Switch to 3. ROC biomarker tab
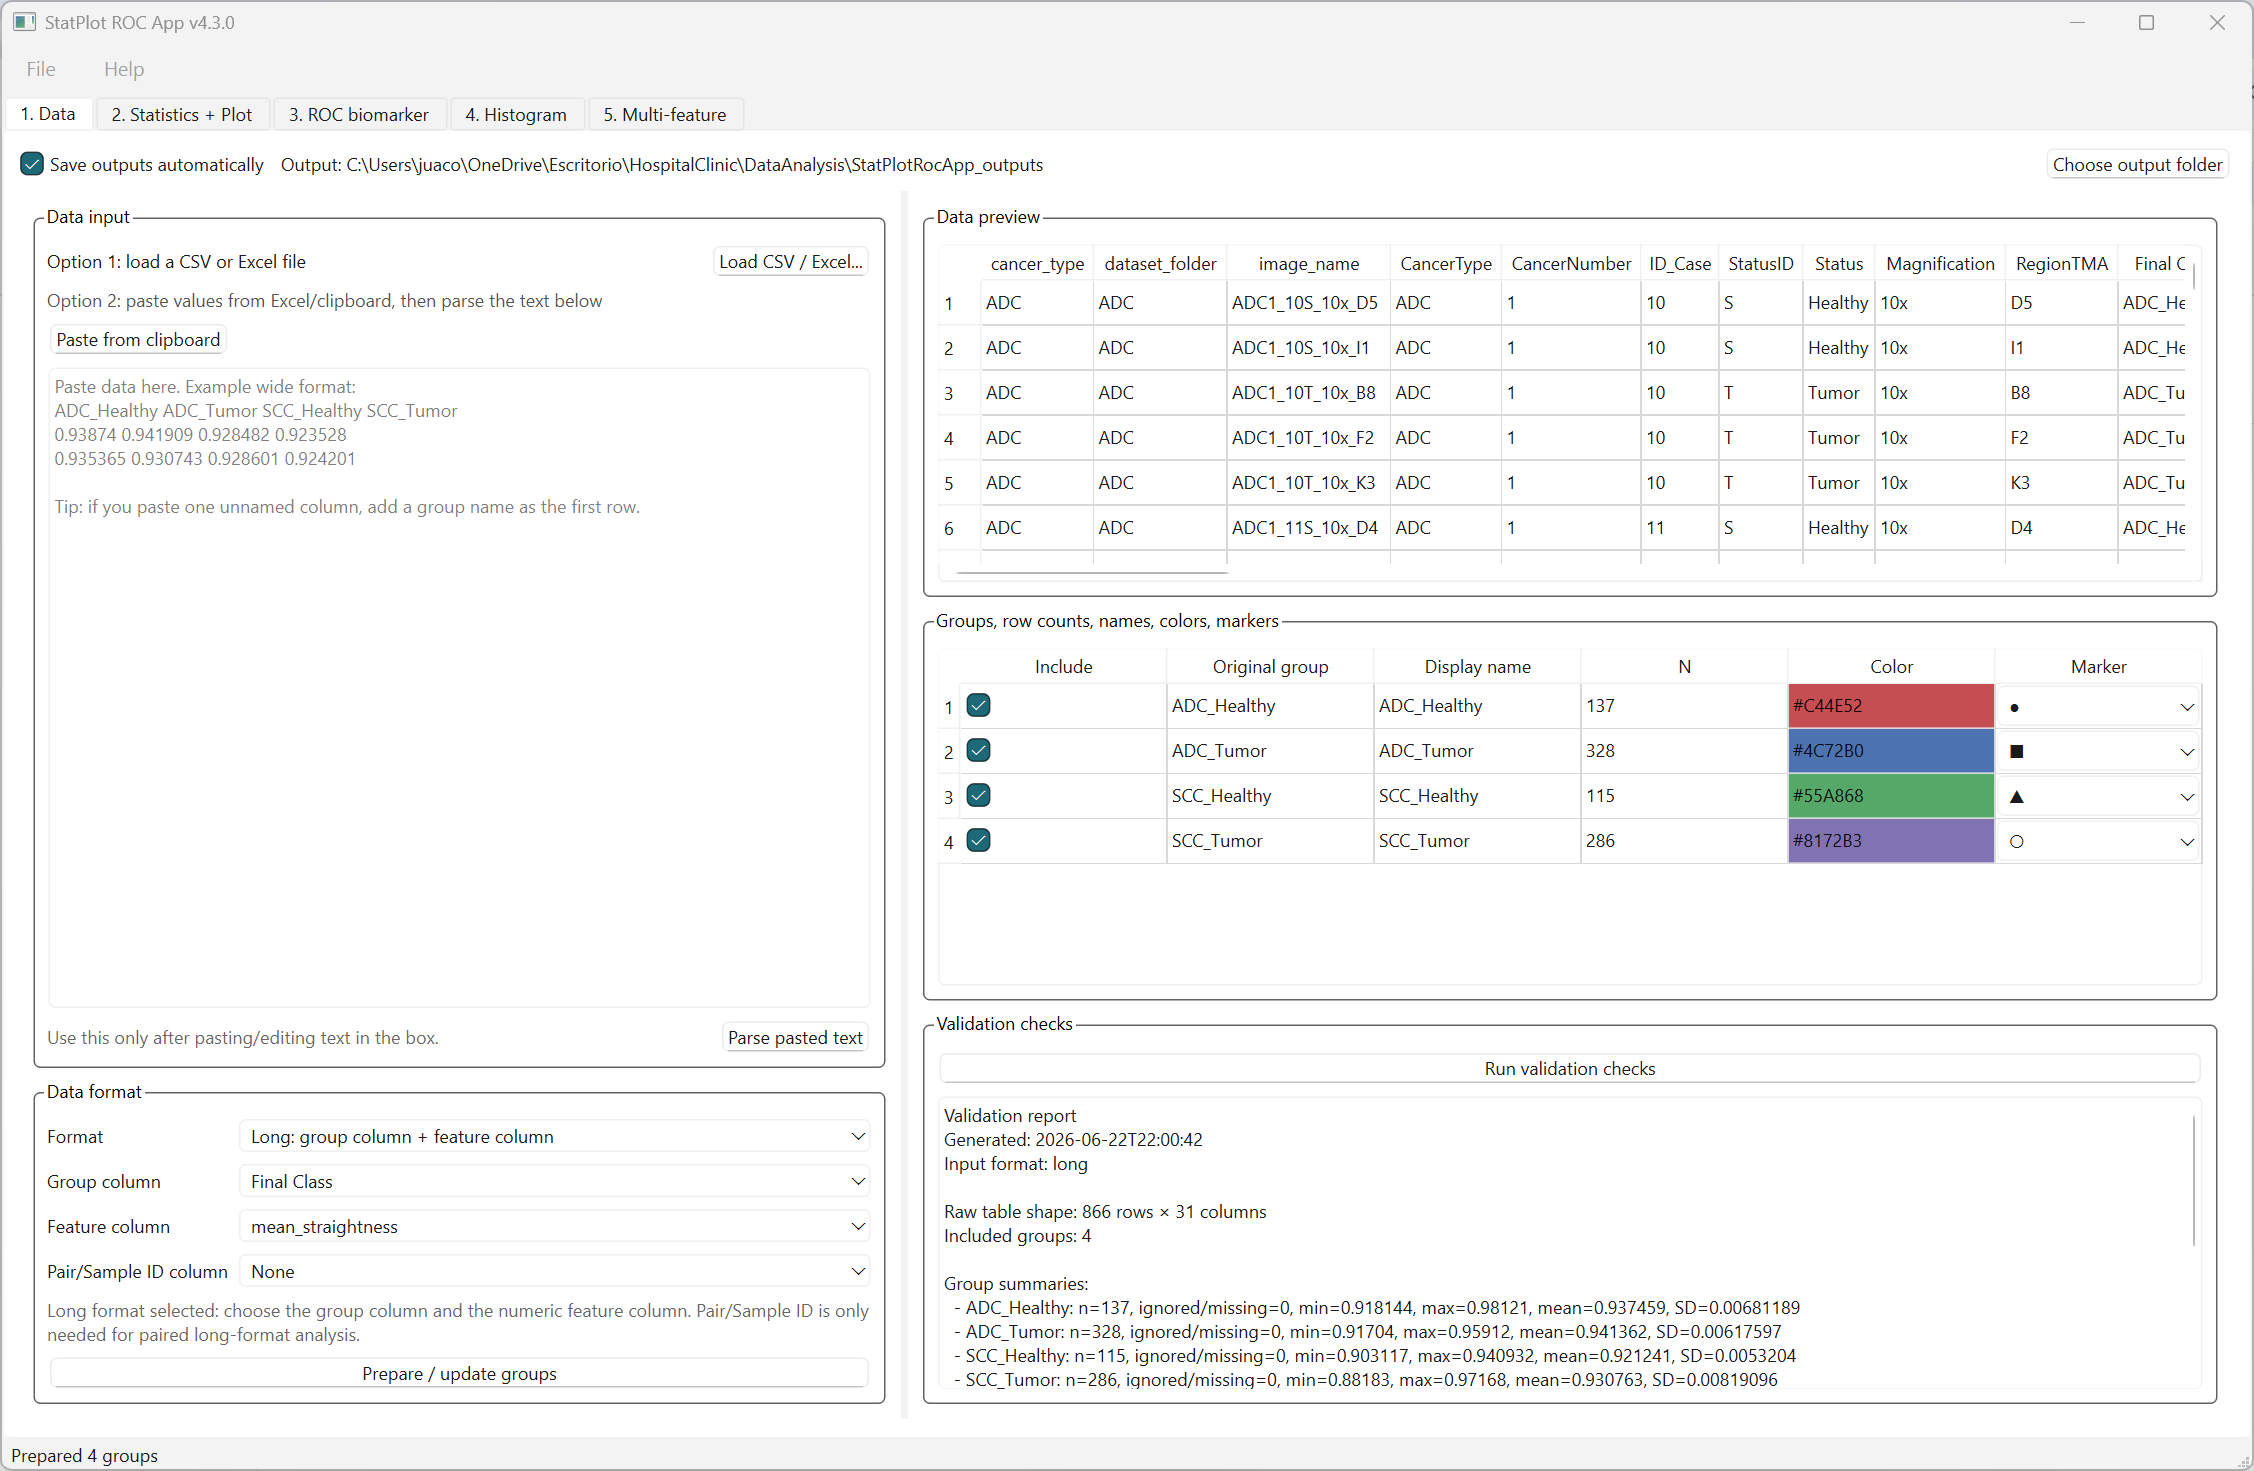2254x1471 pixels. (x=359, y=115)
